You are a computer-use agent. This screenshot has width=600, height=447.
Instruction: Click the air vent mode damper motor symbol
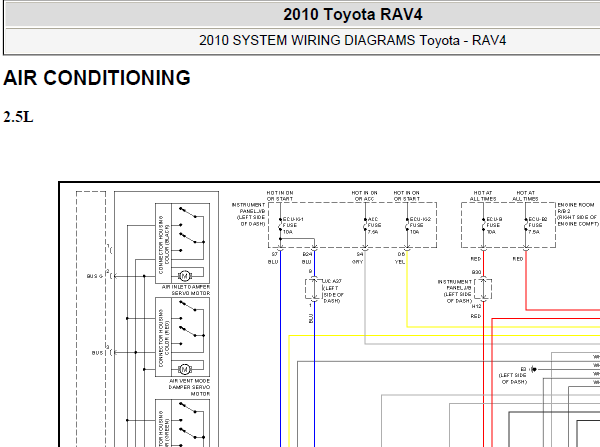pyautogui.click(x=185, y=369)
